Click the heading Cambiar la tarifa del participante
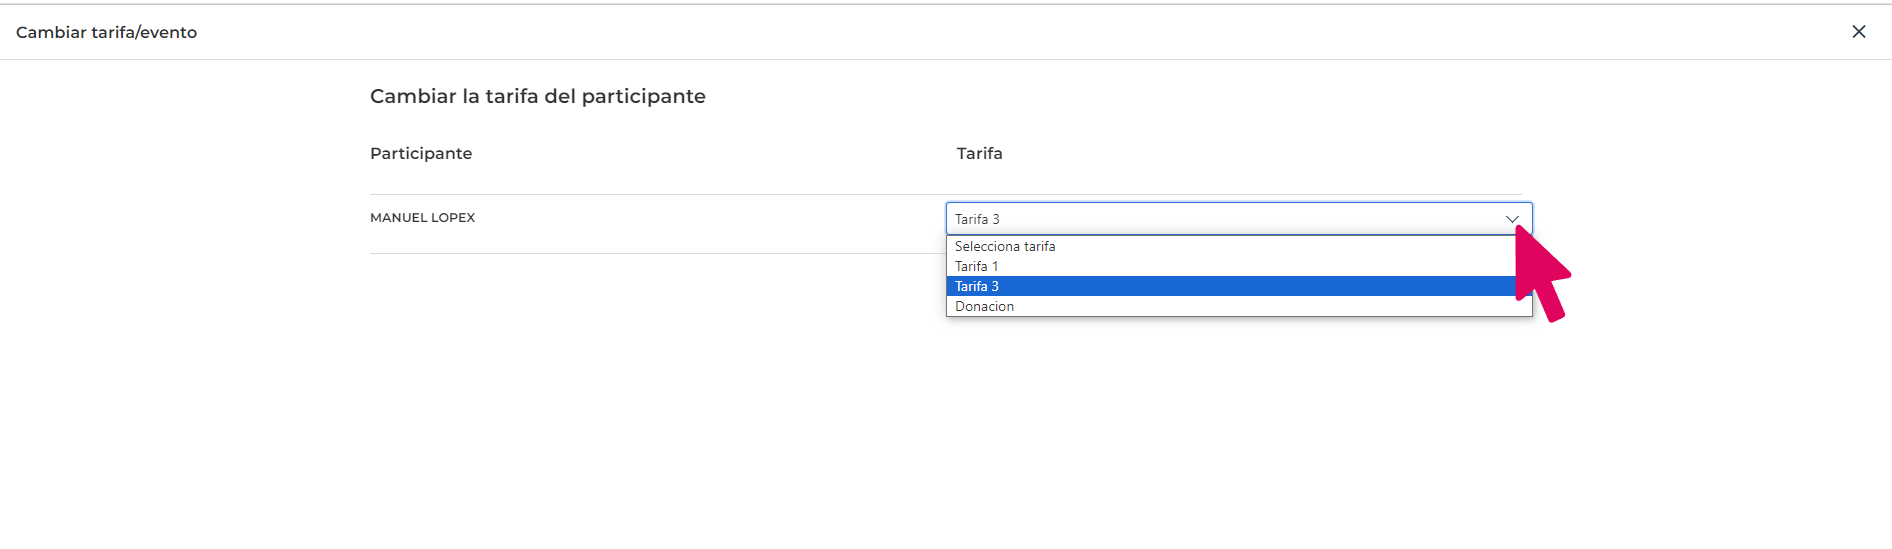The image size is (1892, 549). pos(538,96)
